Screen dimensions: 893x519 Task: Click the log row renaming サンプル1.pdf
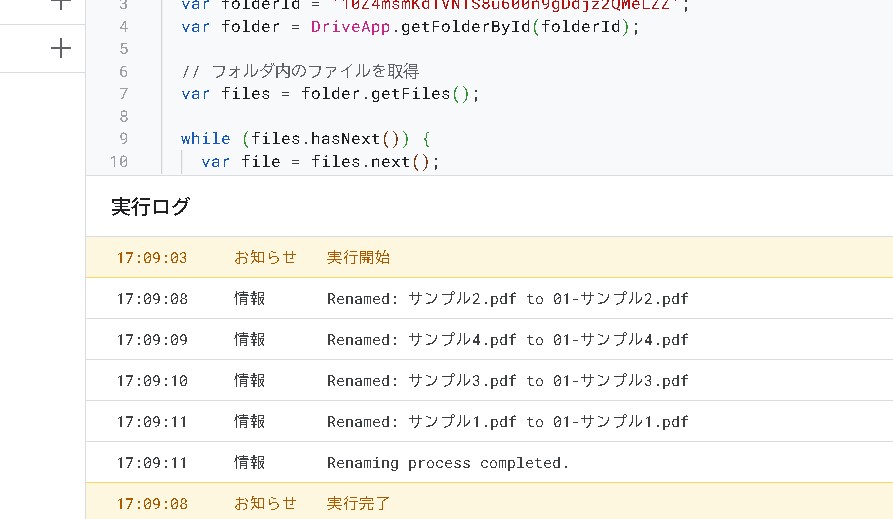tap(507, 421)
